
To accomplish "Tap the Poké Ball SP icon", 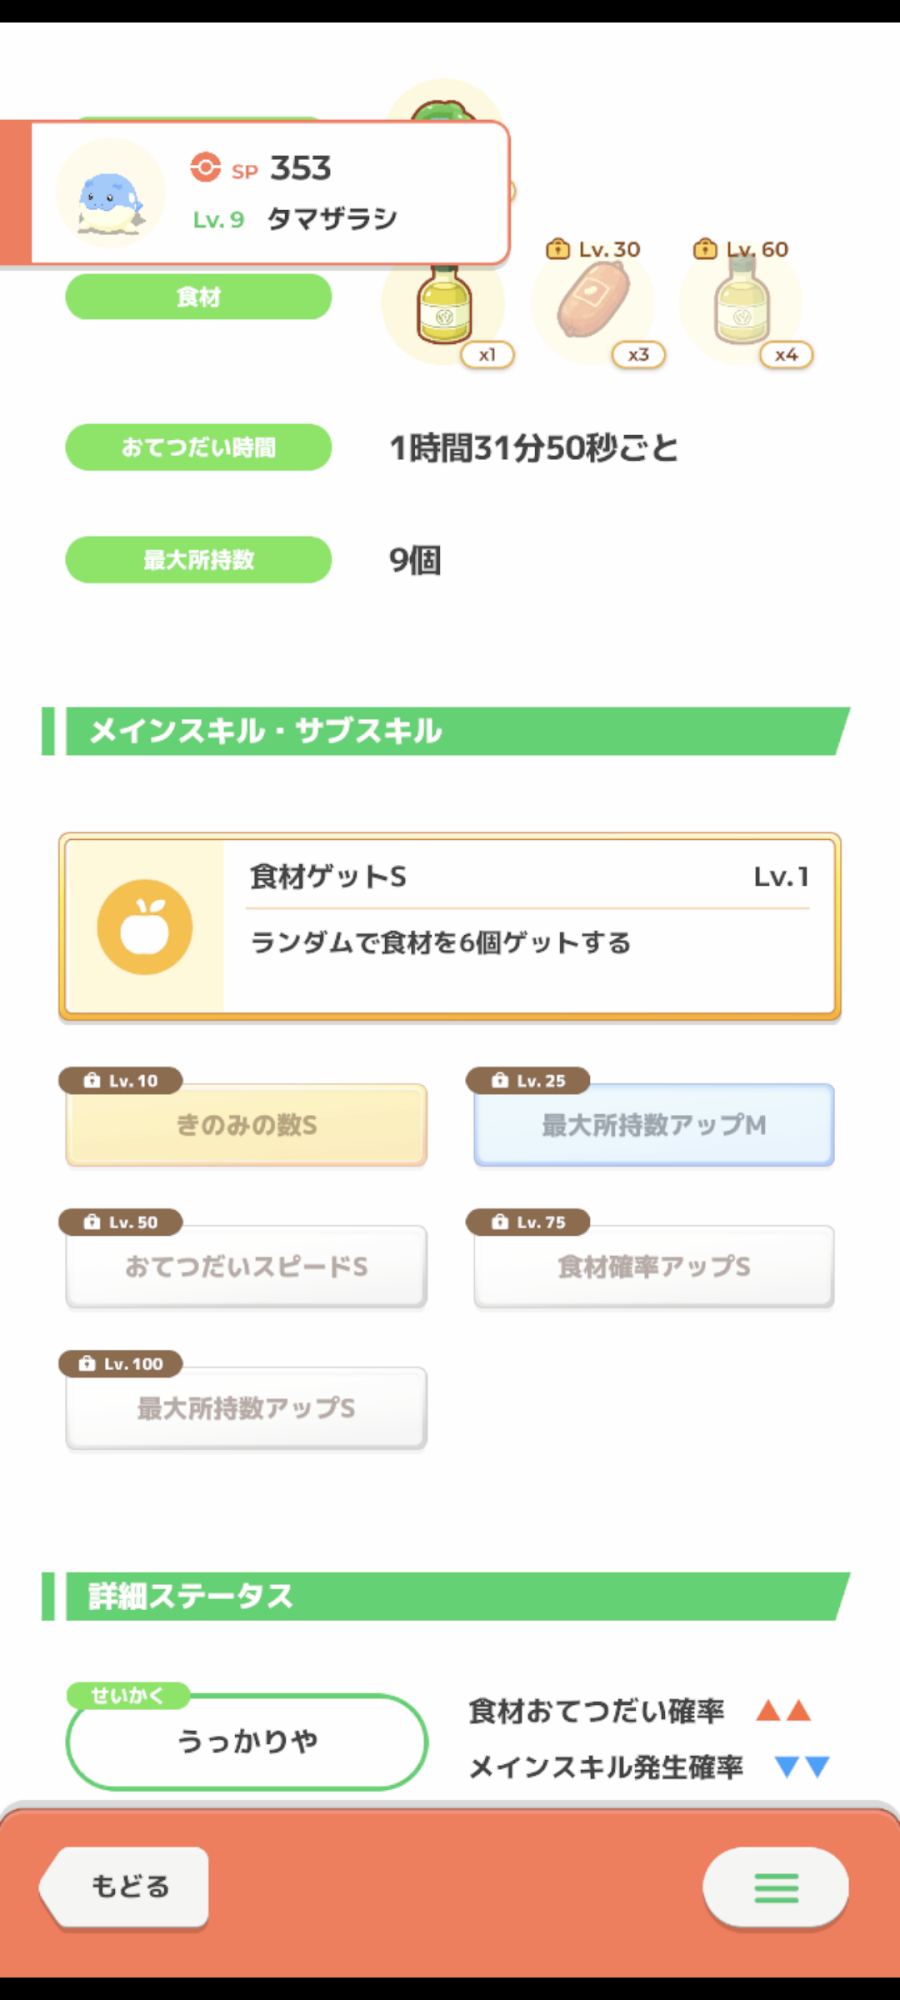I will [206, 167].
